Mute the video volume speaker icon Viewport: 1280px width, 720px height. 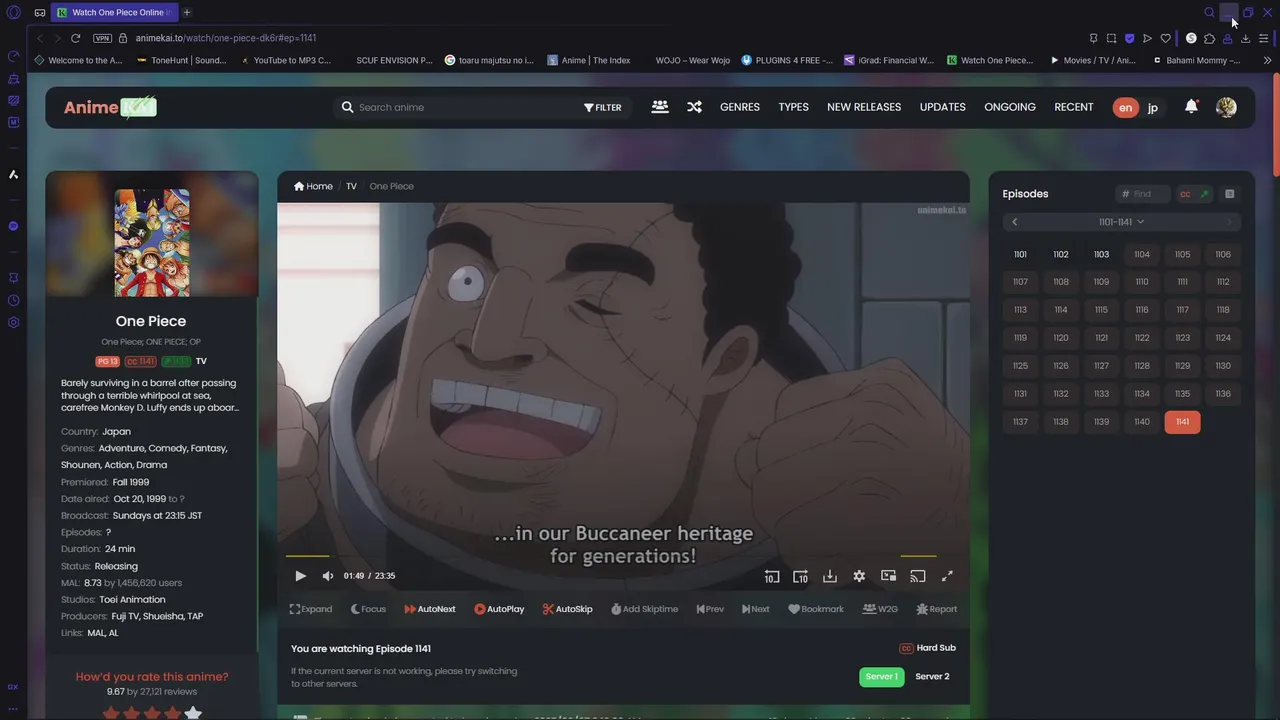(x=328, y=576)
